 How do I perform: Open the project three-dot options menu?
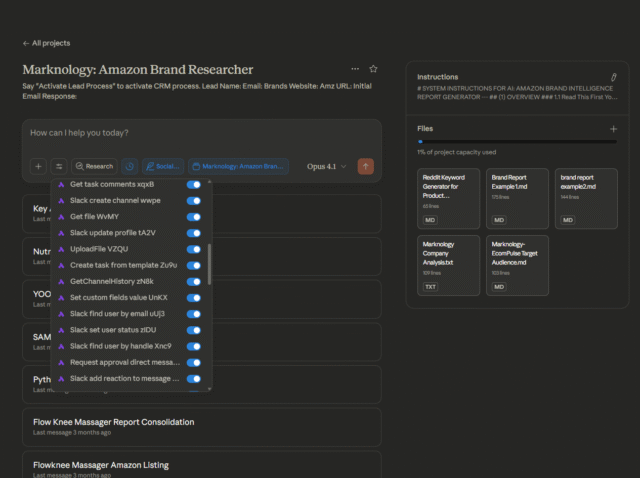pos(354,69)
